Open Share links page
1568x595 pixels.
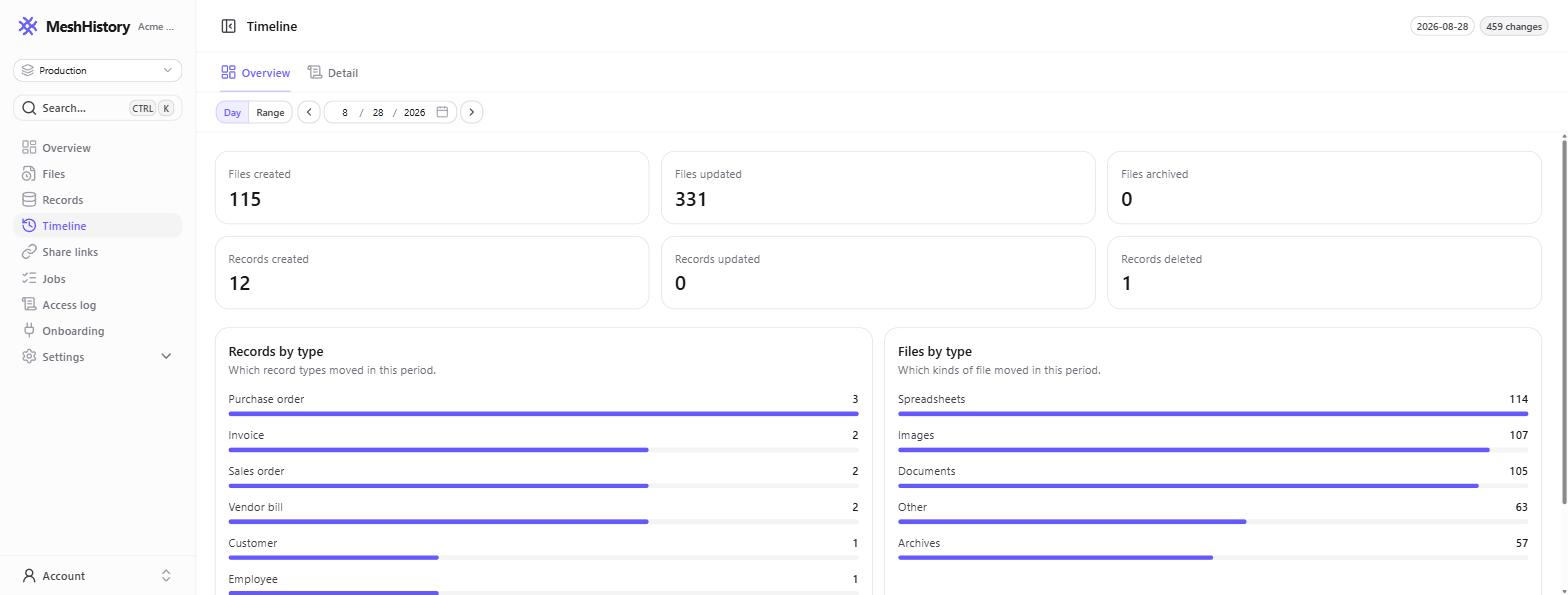pos(98,252)
